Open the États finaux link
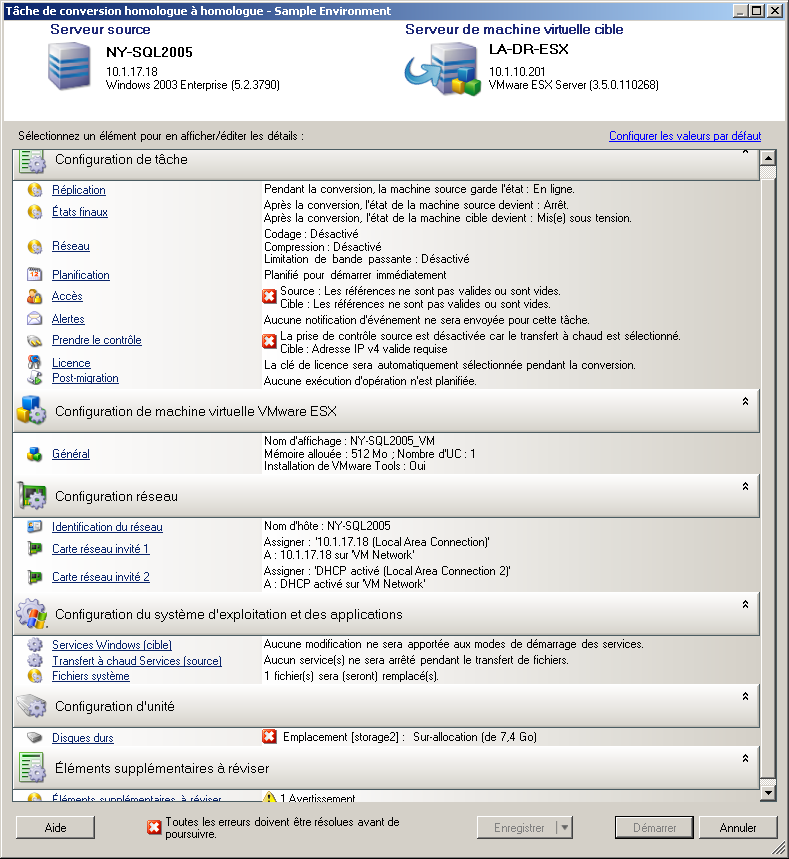Screen dimensions: 789x859 pos(80,212)
